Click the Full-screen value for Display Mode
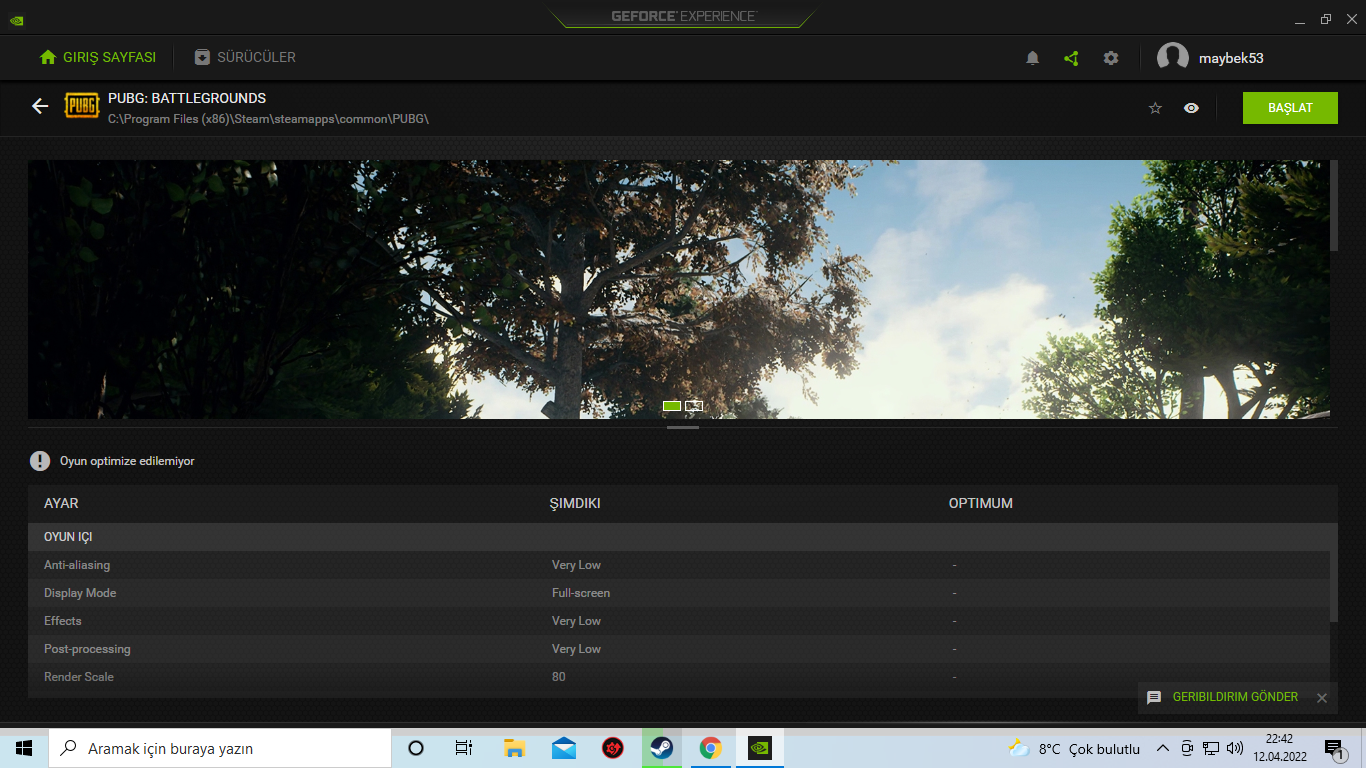Image resolution: width=1366 pixels, height=768 pixels. tap(581, 593)
